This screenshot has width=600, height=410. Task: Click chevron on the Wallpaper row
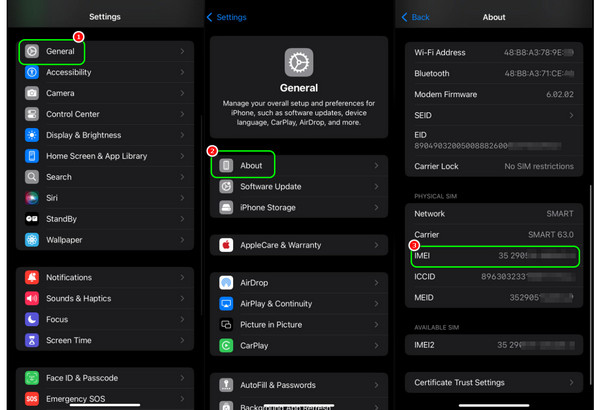click(182, 240)
